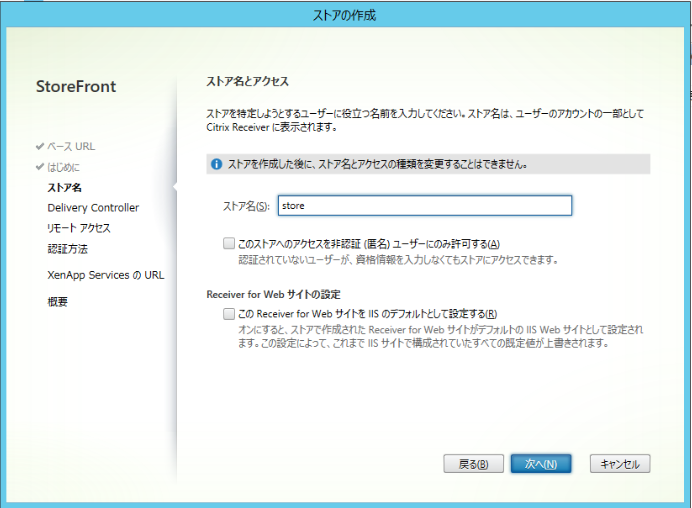Click the hint about unauthenticated users accessing store
This screenshot has width=692, height=508.
click(x=398, y=260)
